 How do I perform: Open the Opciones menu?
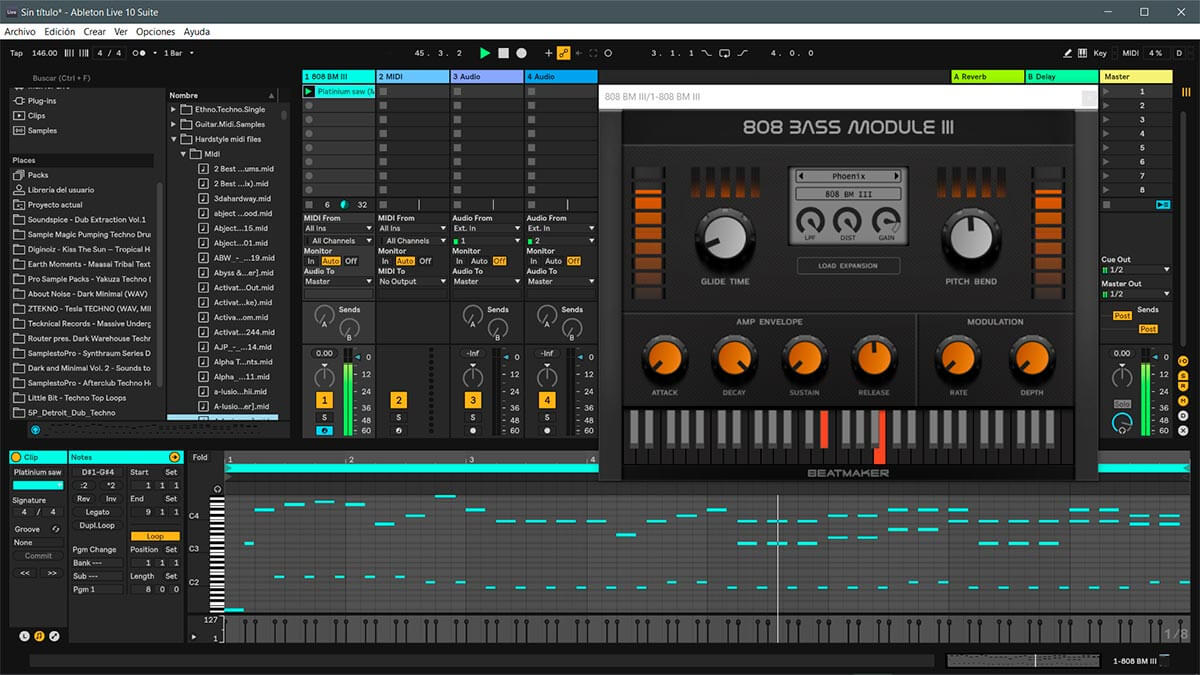pyautogui.click(x=155, y=31)
